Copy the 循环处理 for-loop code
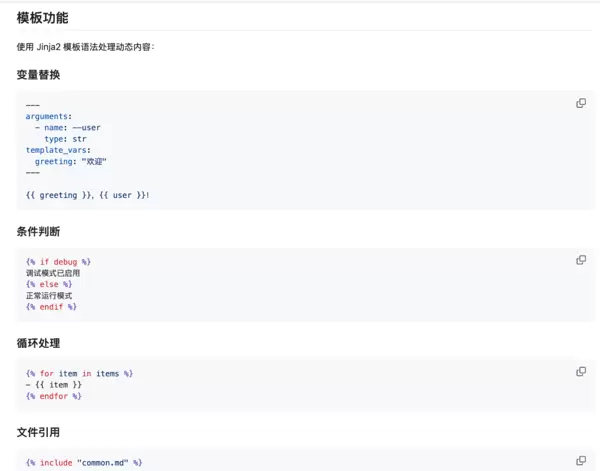Image resolution: width=600 pixels, height=471 pixels. (581, 371)
